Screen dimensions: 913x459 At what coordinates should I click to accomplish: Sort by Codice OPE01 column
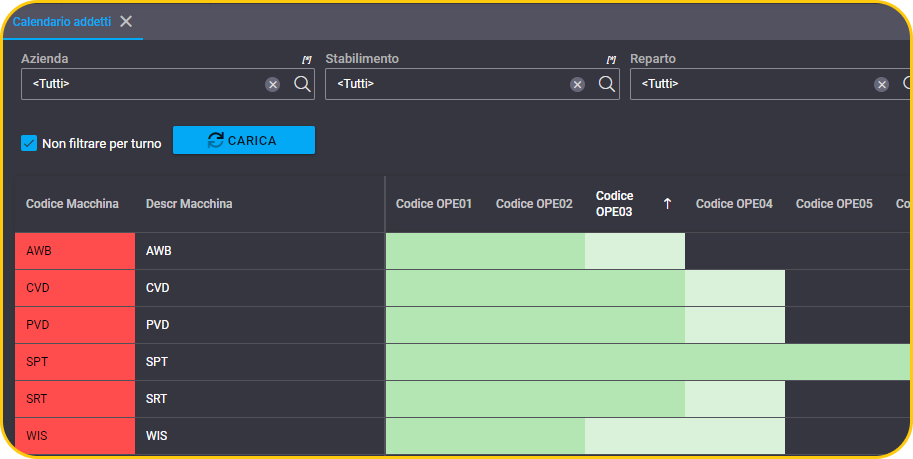434,204
